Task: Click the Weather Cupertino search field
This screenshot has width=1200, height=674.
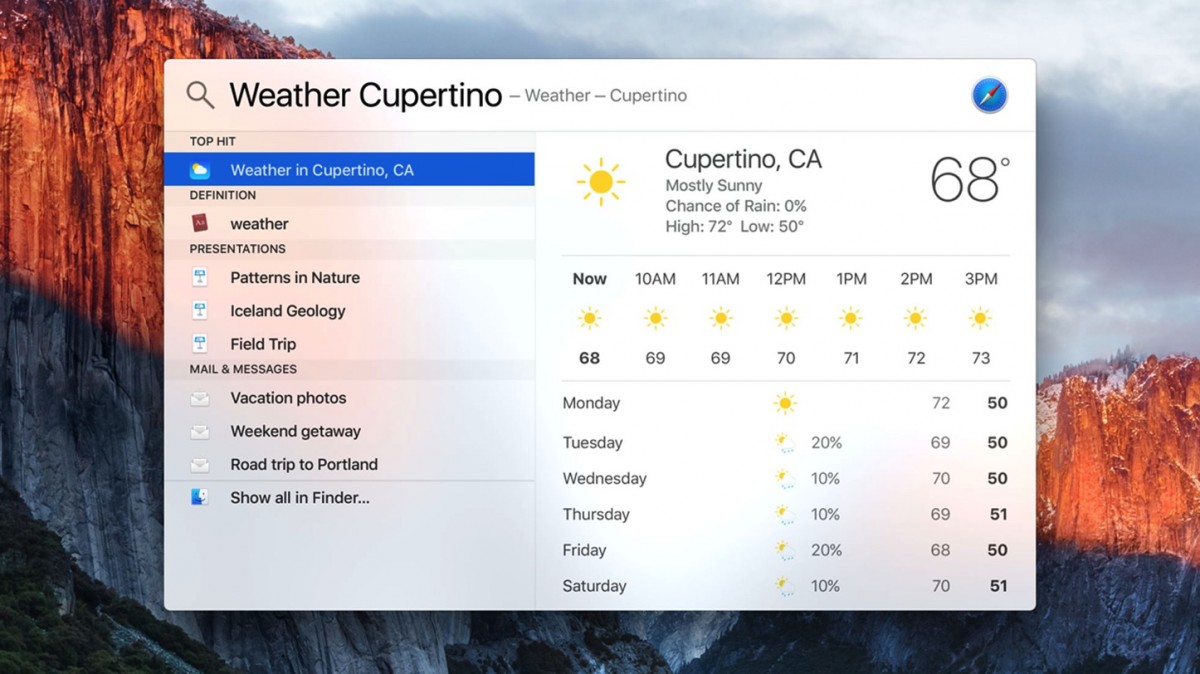Action: pyautogui.click(x=366, y=96)
